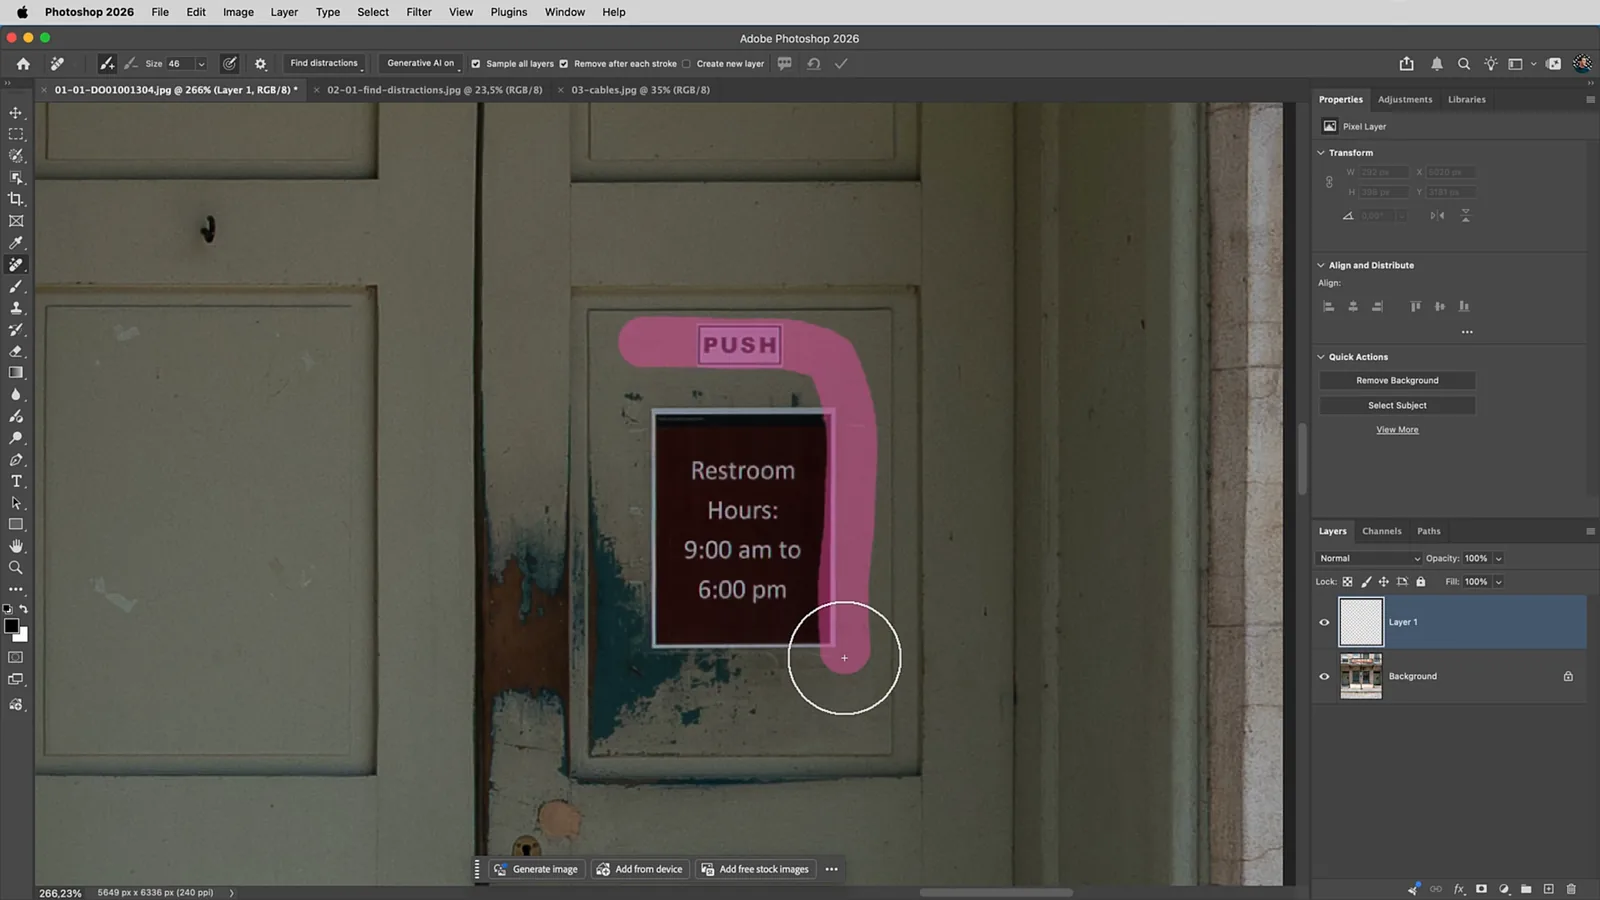Viewport: 1600px width, 900px height.
Task: Click the Share icon in options bar
Action: (x=1407, y=64)
